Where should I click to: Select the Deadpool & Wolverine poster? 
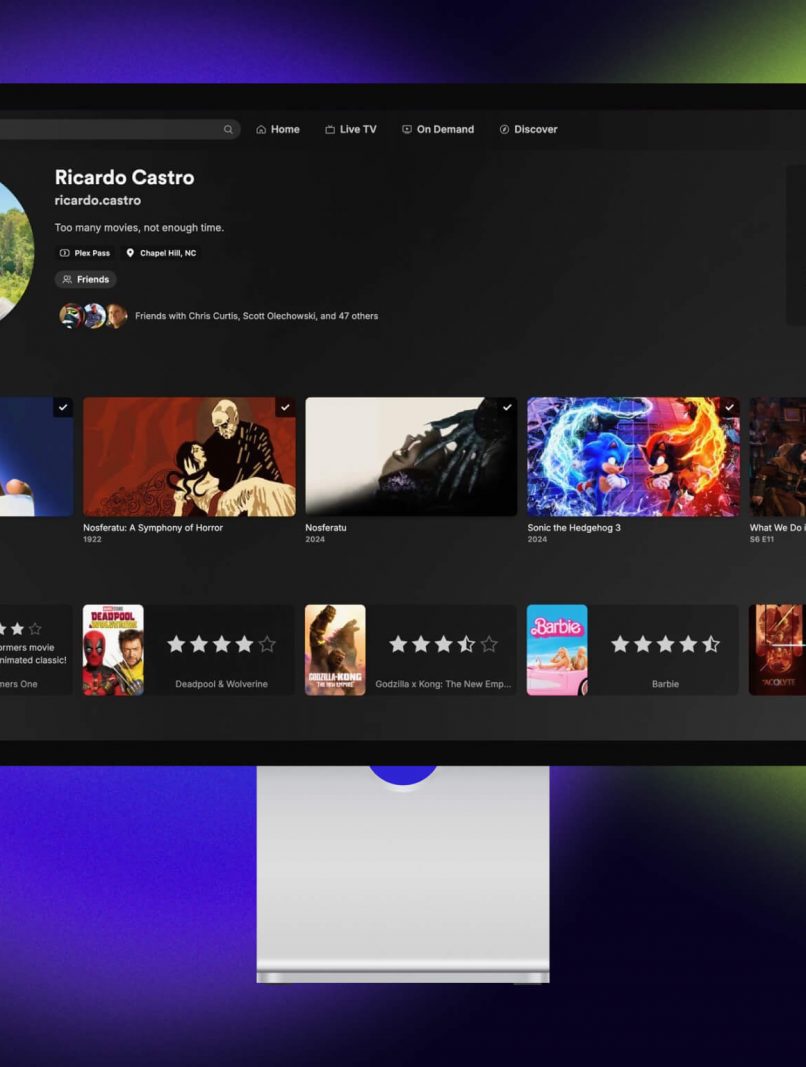click(113, 649)
